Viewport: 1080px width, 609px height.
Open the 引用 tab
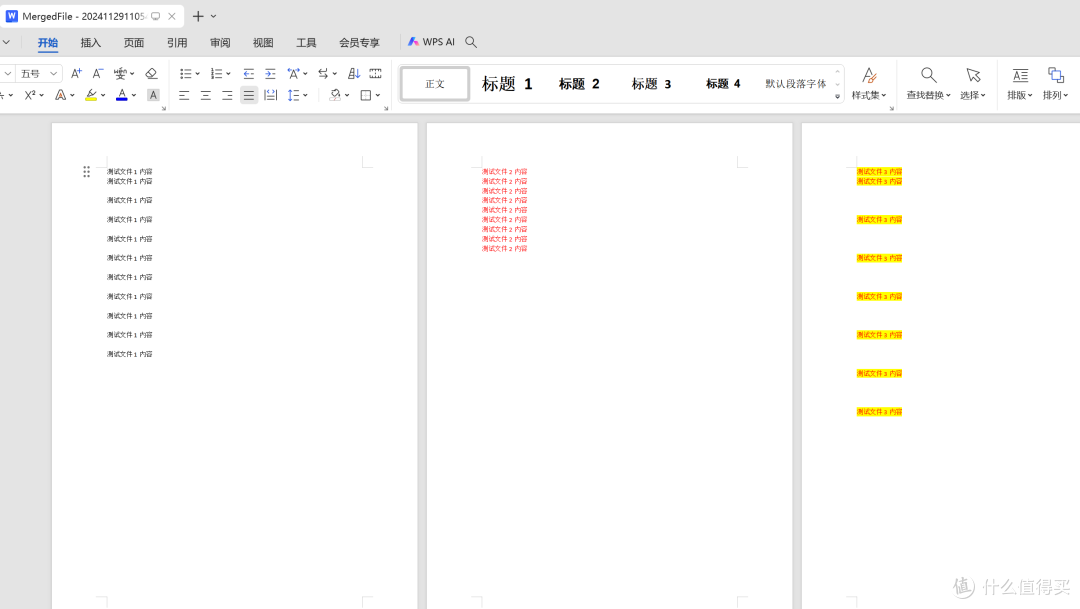click(177, 43)
